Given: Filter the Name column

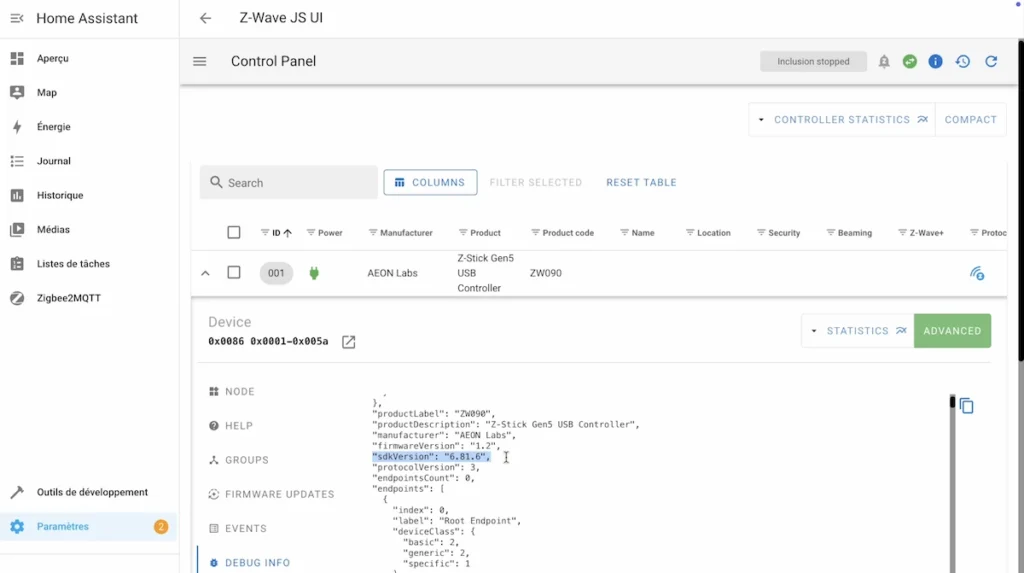Looking at the screenshot, I should [x=624, y=233].
